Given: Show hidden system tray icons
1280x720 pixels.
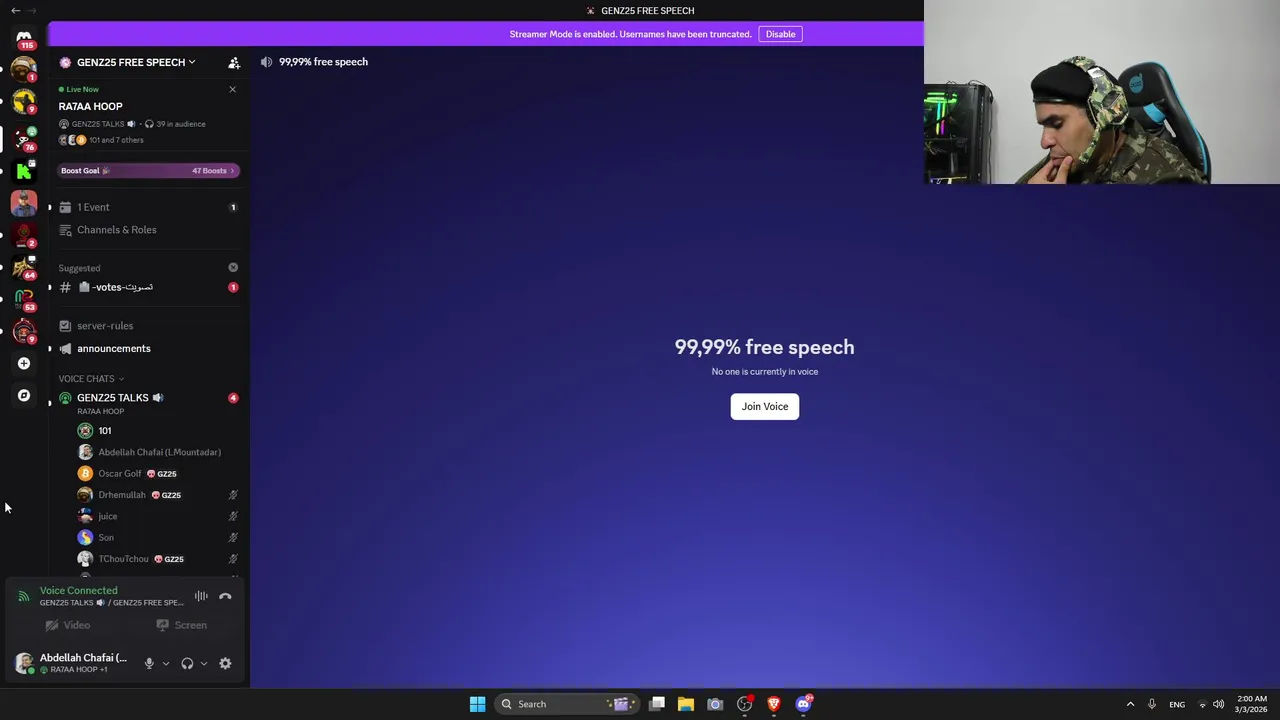Looking at the screenshot, I should (1131, 704).
